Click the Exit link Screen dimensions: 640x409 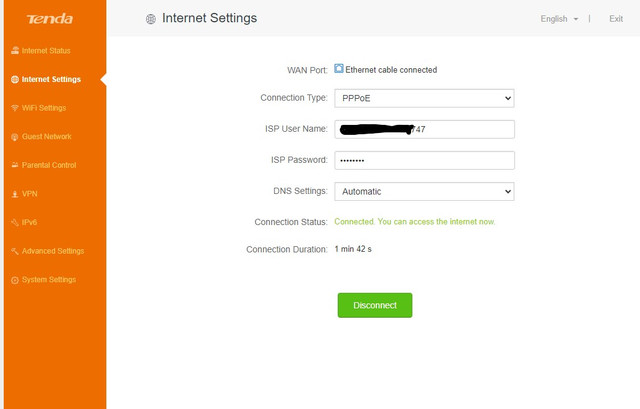[x=616, y=19]
